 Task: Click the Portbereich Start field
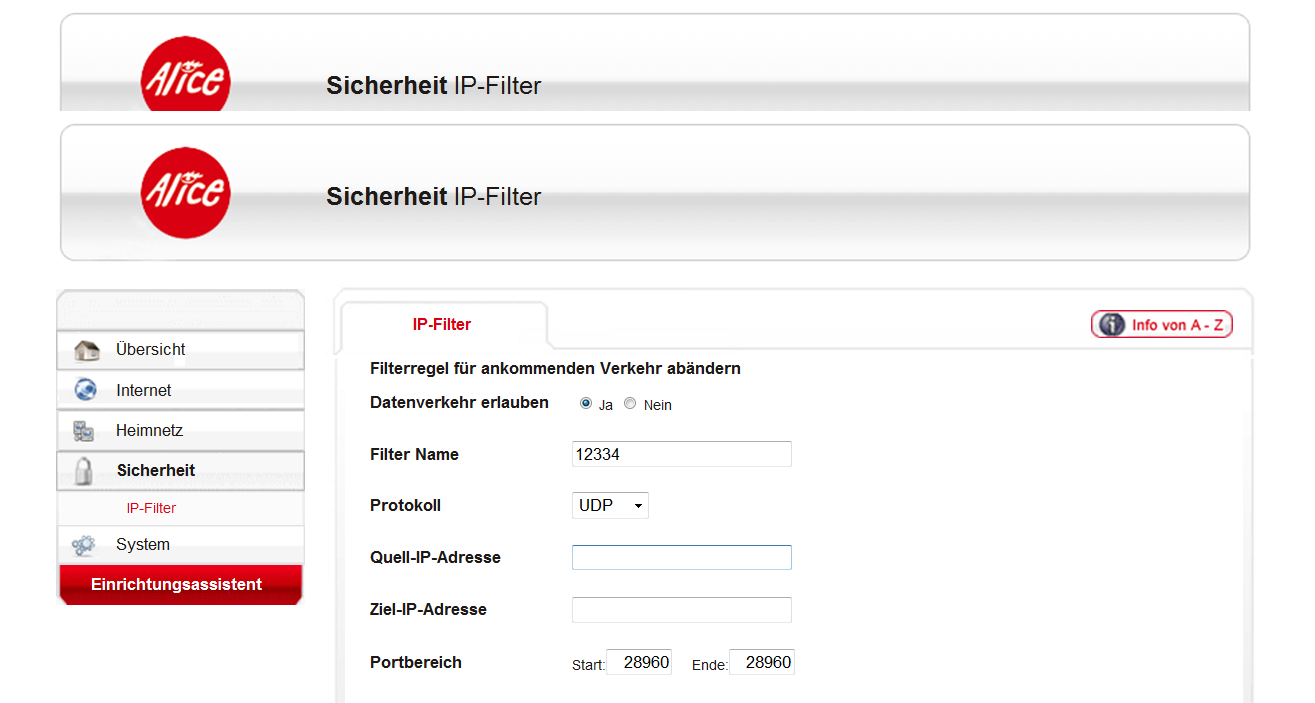(639, 662)
